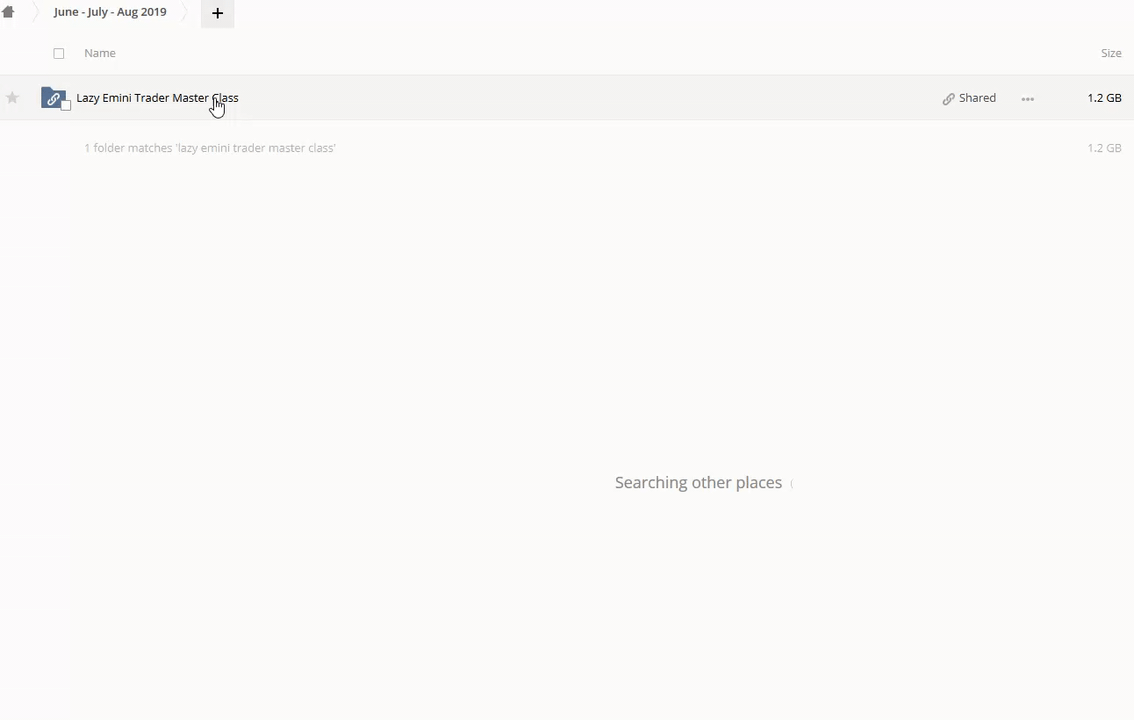Screen dimensions: 1134x720
Task: Click the chain link icon beside Shared
Action: 948,99
